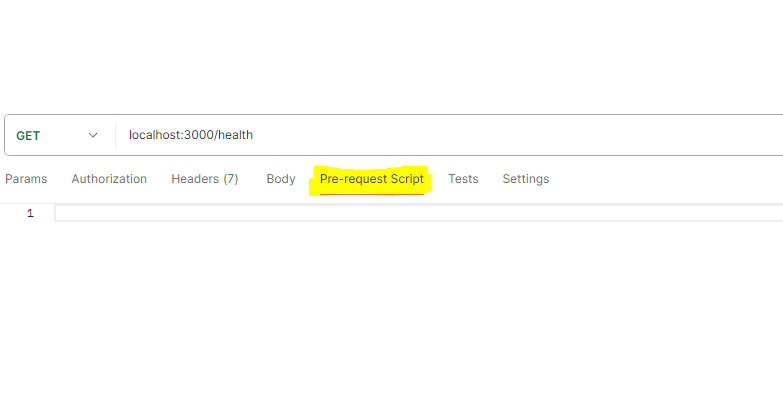Screen dimensions: 783x396
Task: Click line number 1 in editor gutter
Action: click(x=30, y=213)
